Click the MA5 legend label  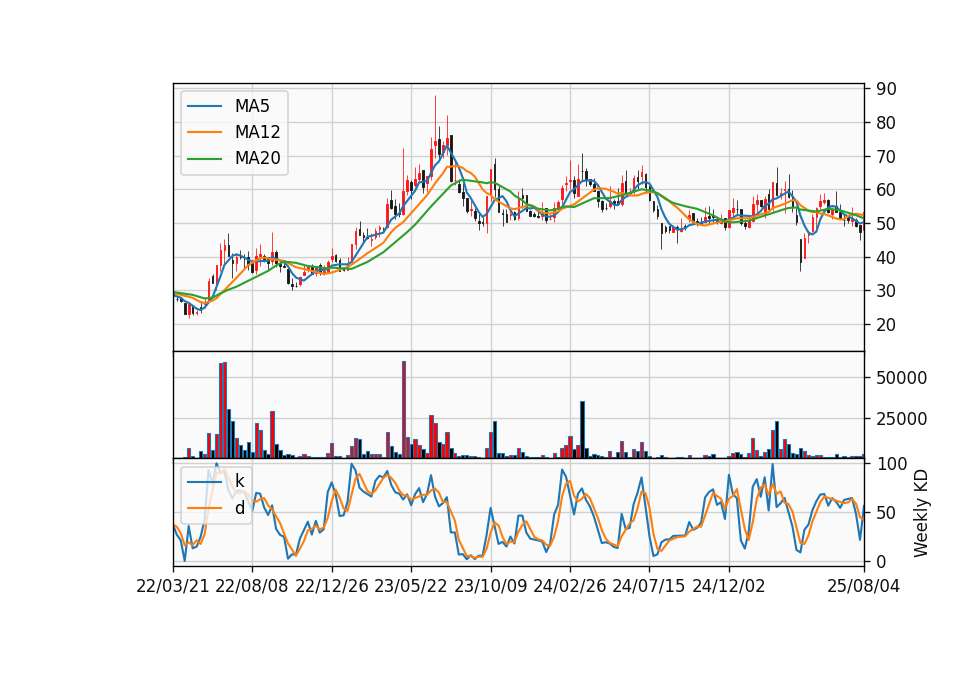click(x=252, y=106)
